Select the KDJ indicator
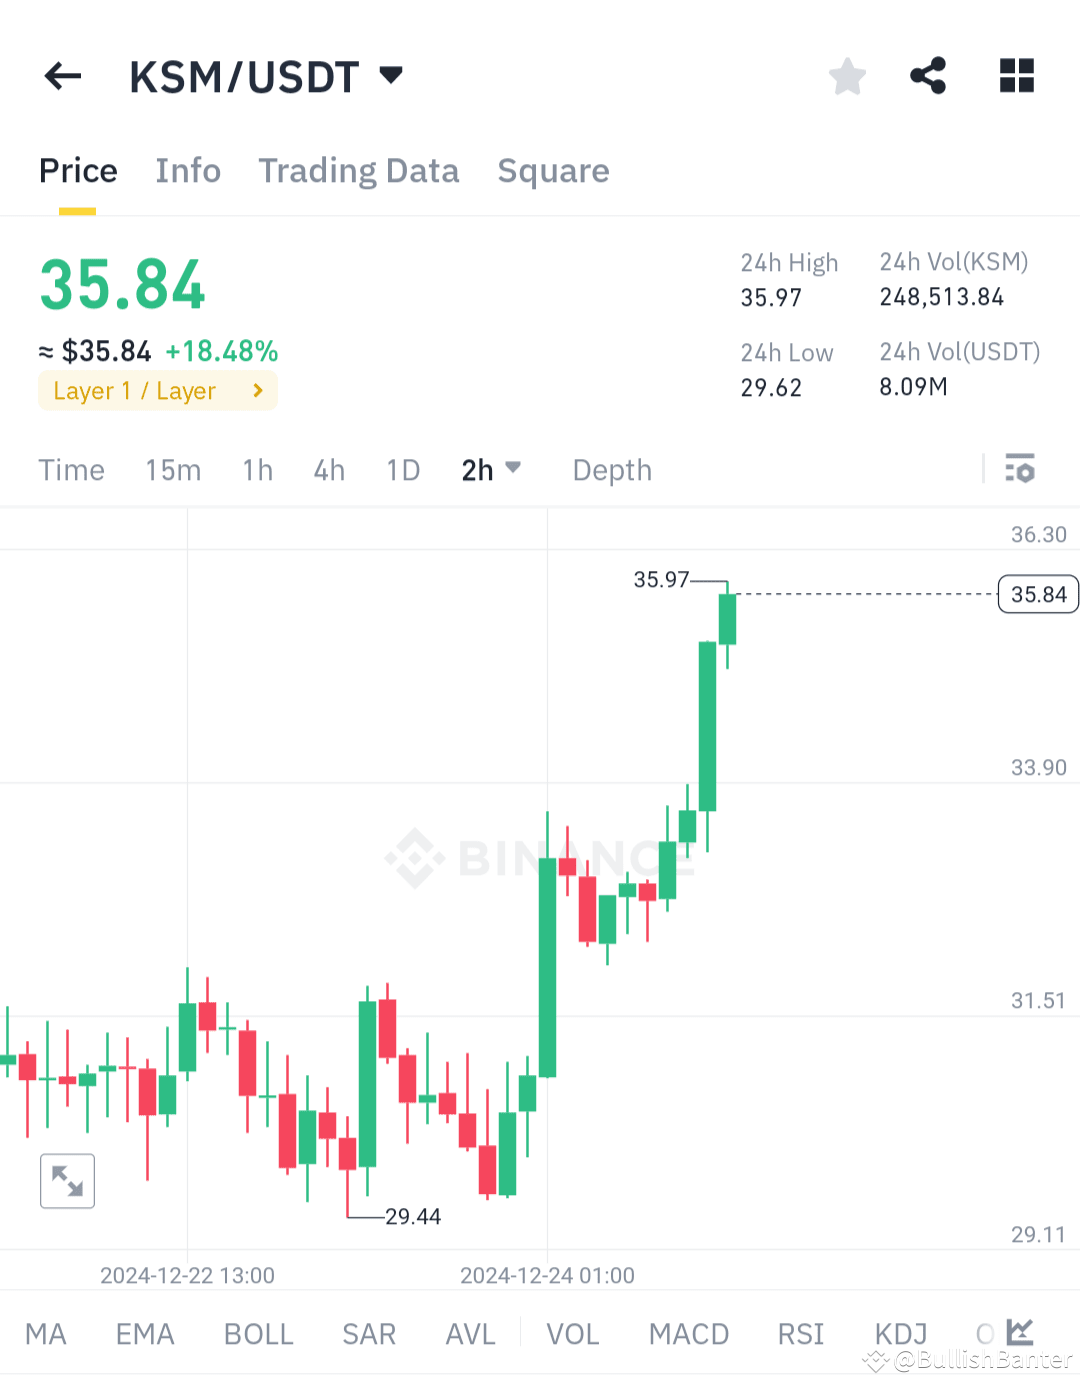Image resolution: width=1080 pixels, height=1382 pixels. pyautogui.click(x=899, y=1333)
